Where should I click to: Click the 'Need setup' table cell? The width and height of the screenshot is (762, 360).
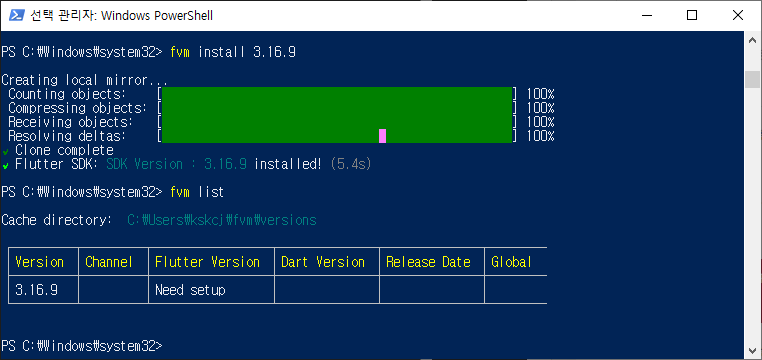pyautogui.click(x=190, y=291)
